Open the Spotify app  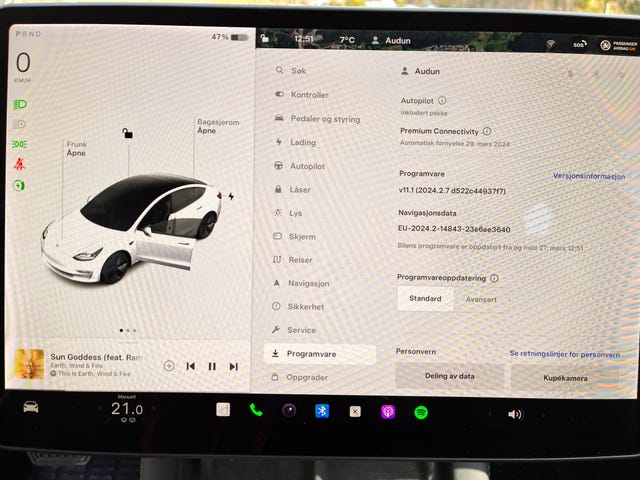coord(421,413)
